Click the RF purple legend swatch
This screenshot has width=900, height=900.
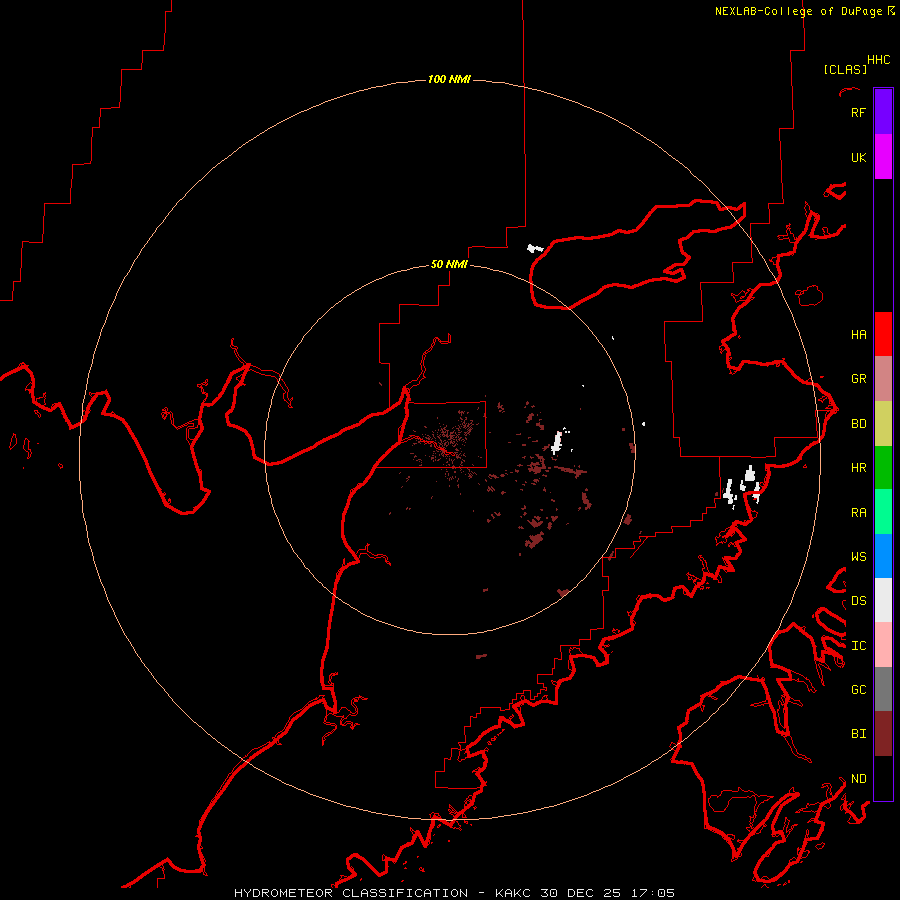[x=883, y=112]
